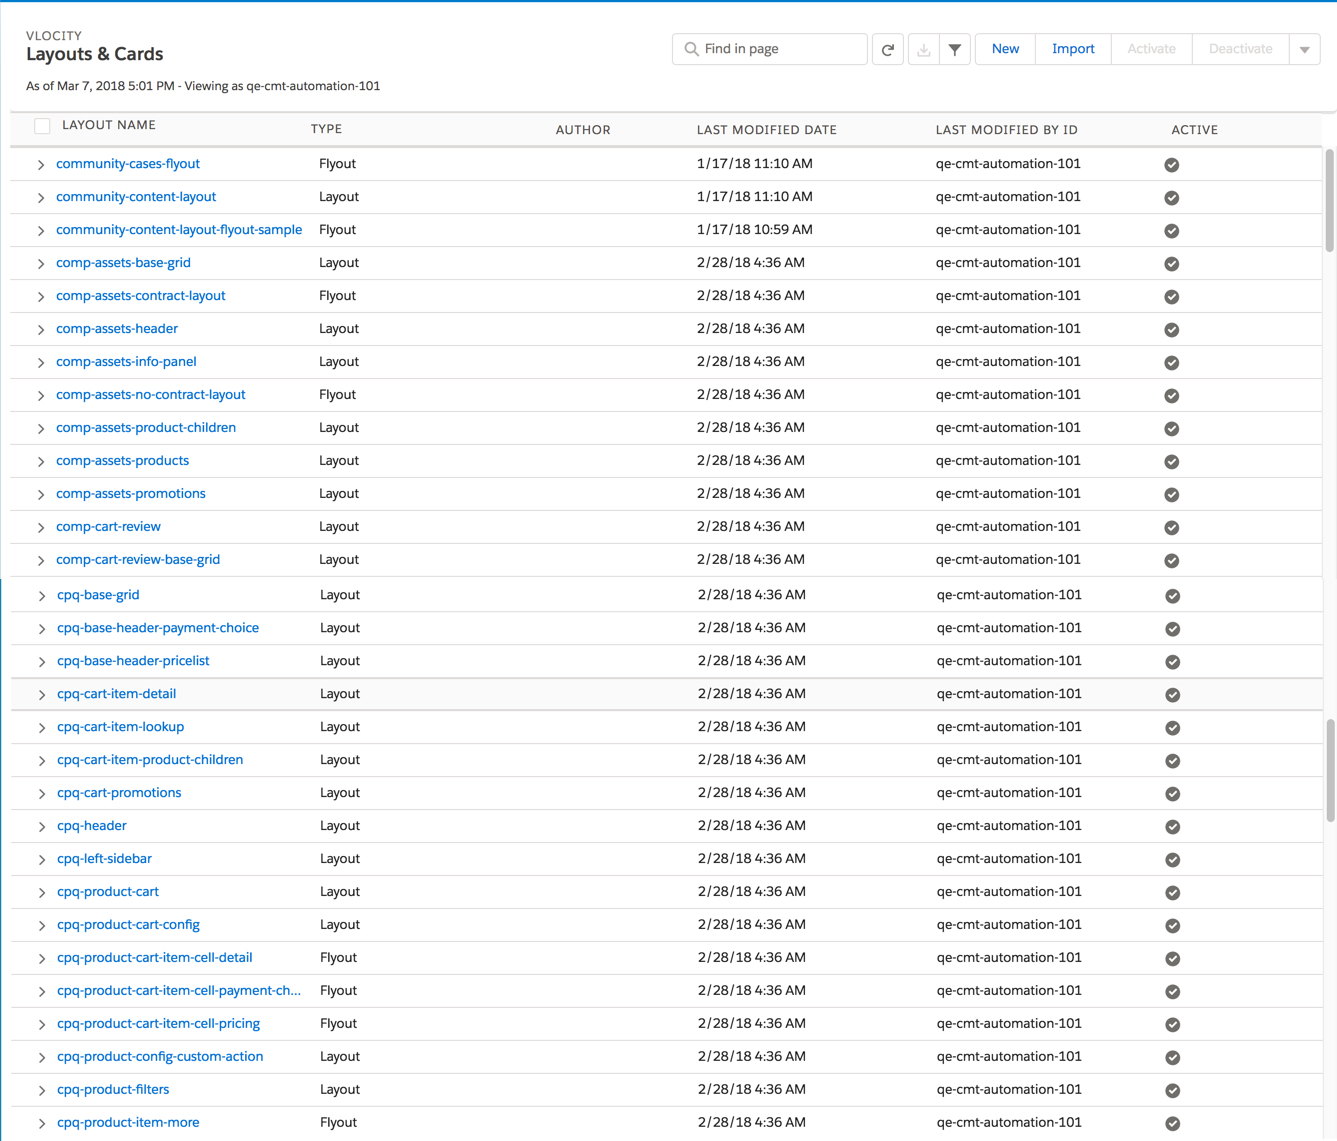
Task: Expand the comp-assets-contract-layout row
Action: (x=41, y=297)
